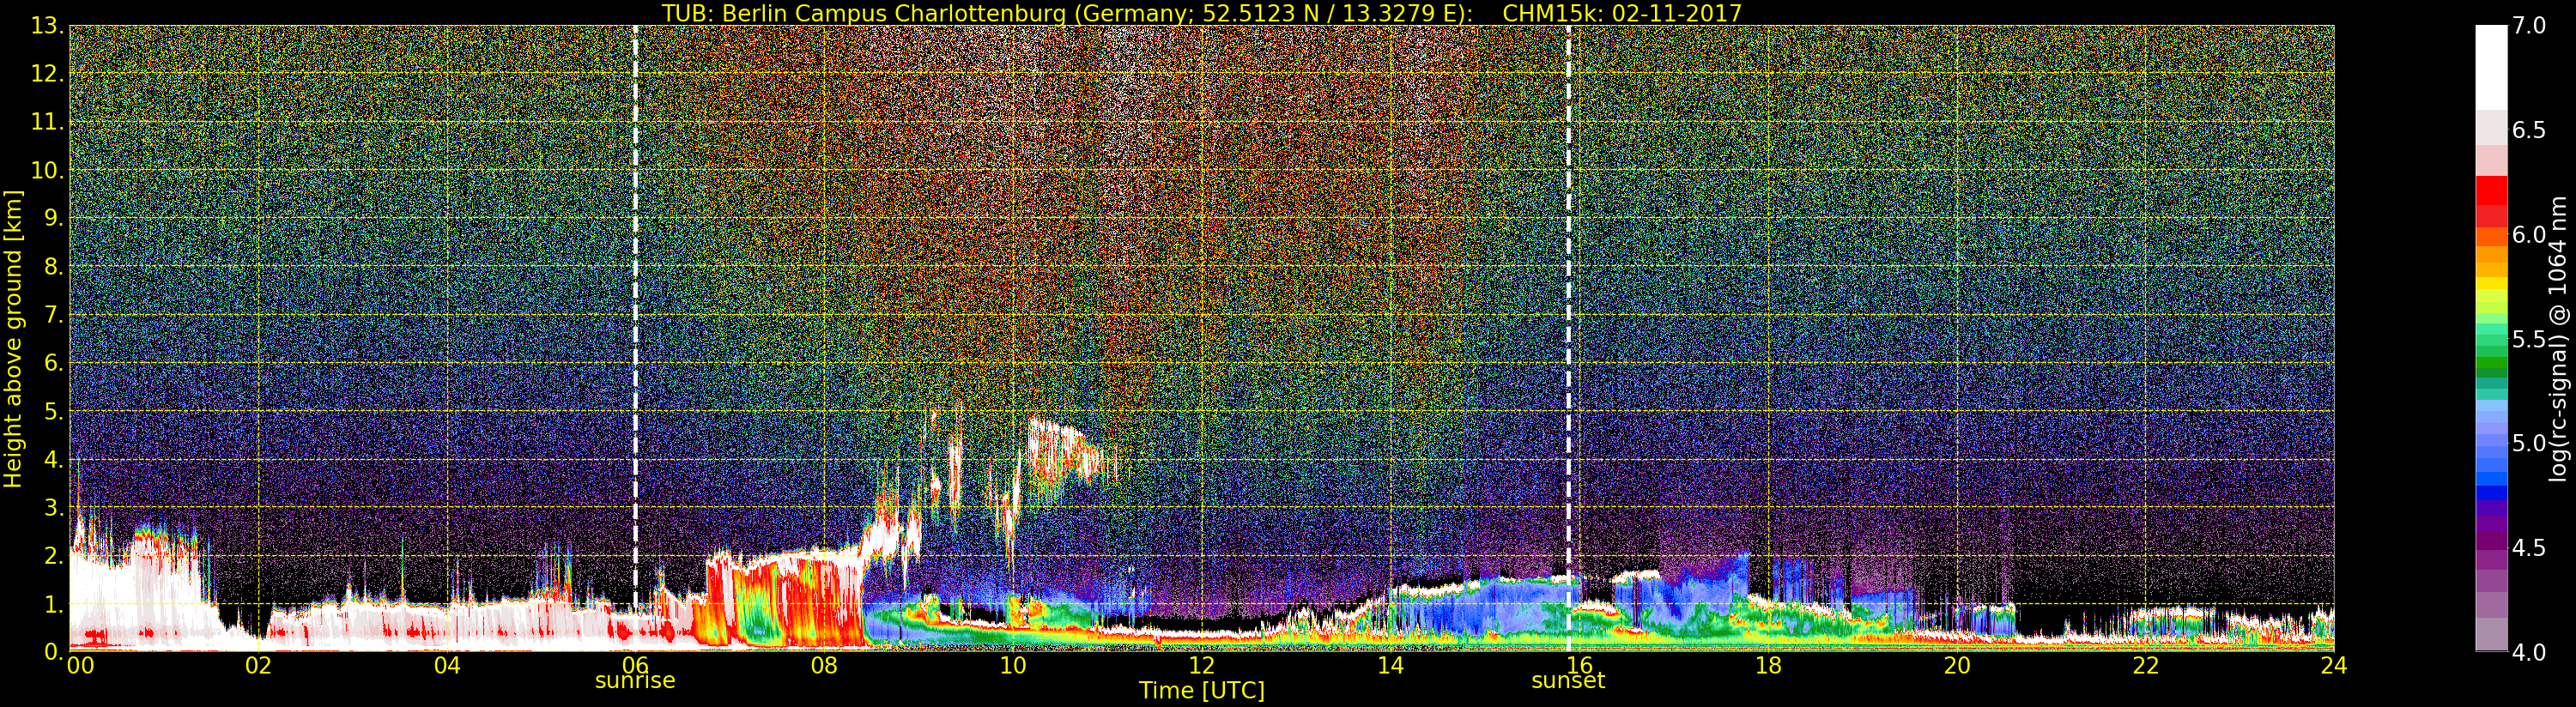Screen dimensions: 2576x707
Task: Click the log(rc-signal) @ 1064 nm label
Action: click(2559, 338)
